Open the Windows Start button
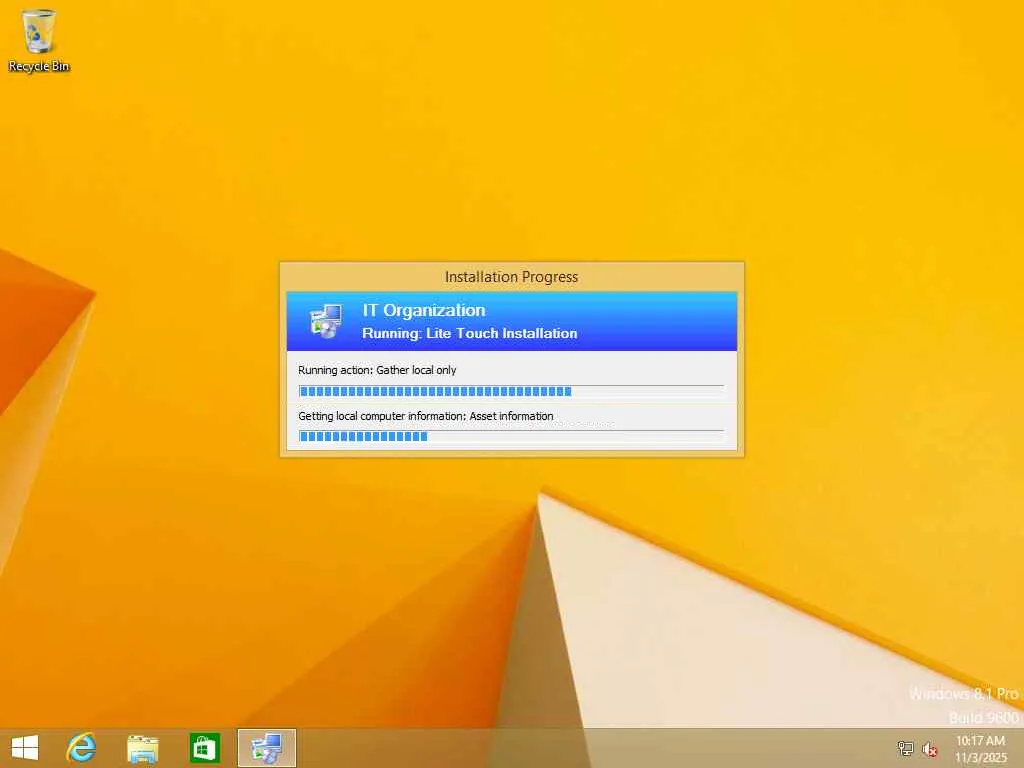This screenshot has width=1024, height=768. [25, 748]
